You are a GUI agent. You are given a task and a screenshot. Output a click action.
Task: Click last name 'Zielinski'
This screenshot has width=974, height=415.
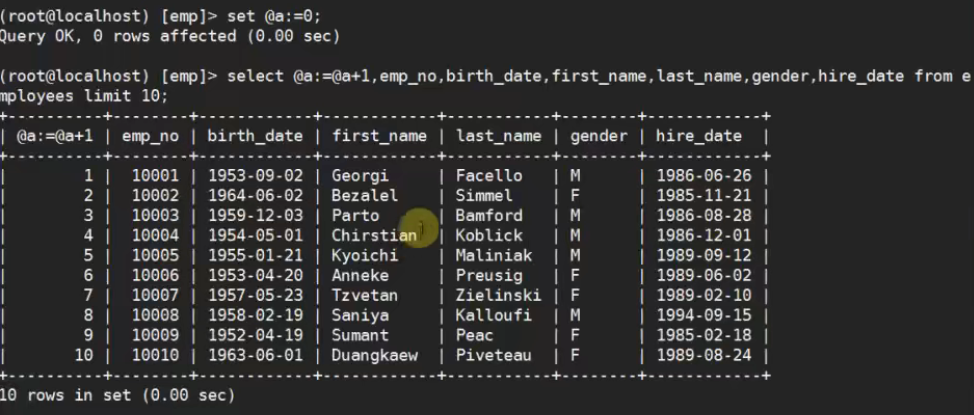499,295
